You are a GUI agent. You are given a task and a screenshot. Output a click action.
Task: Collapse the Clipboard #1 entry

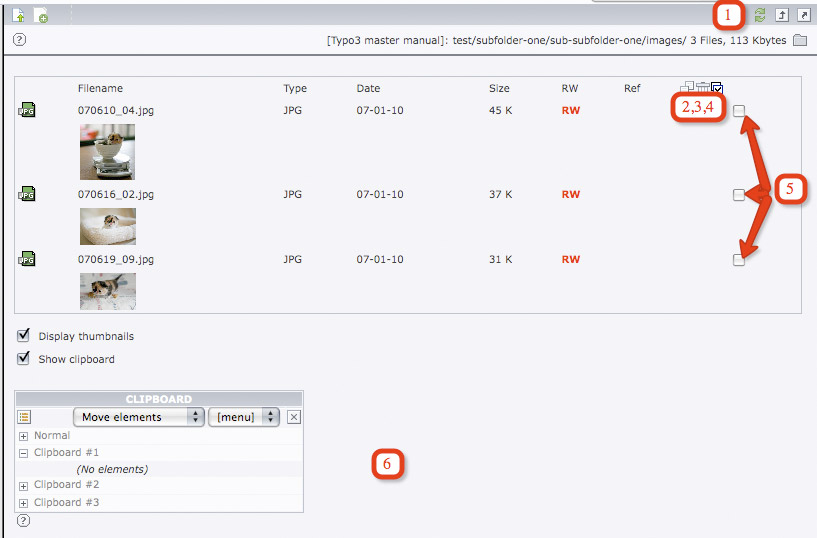click(23, 453)
